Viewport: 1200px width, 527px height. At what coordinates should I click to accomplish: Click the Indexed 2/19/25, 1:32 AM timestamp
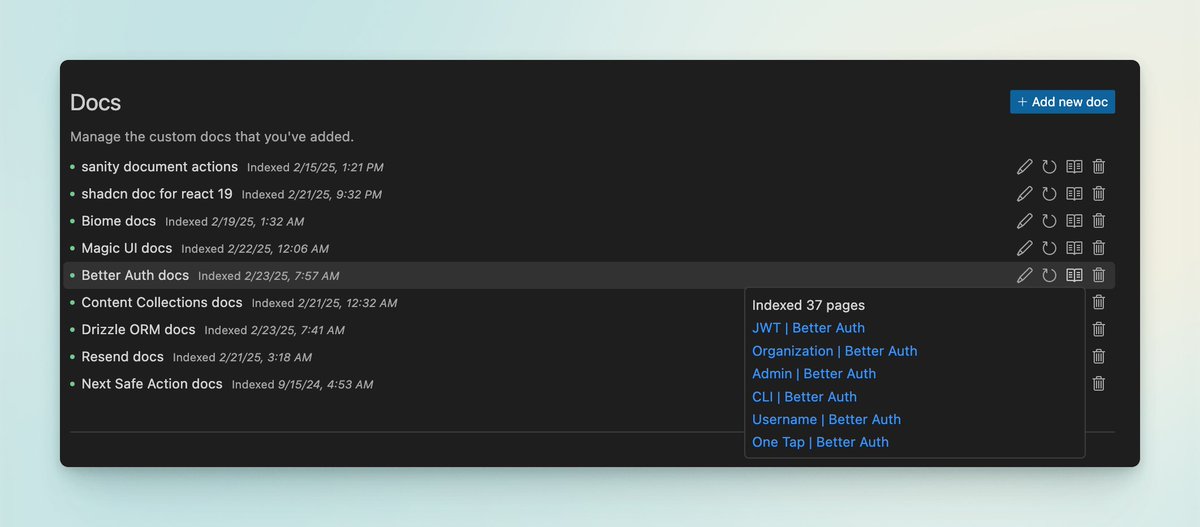tap(234, 222)
